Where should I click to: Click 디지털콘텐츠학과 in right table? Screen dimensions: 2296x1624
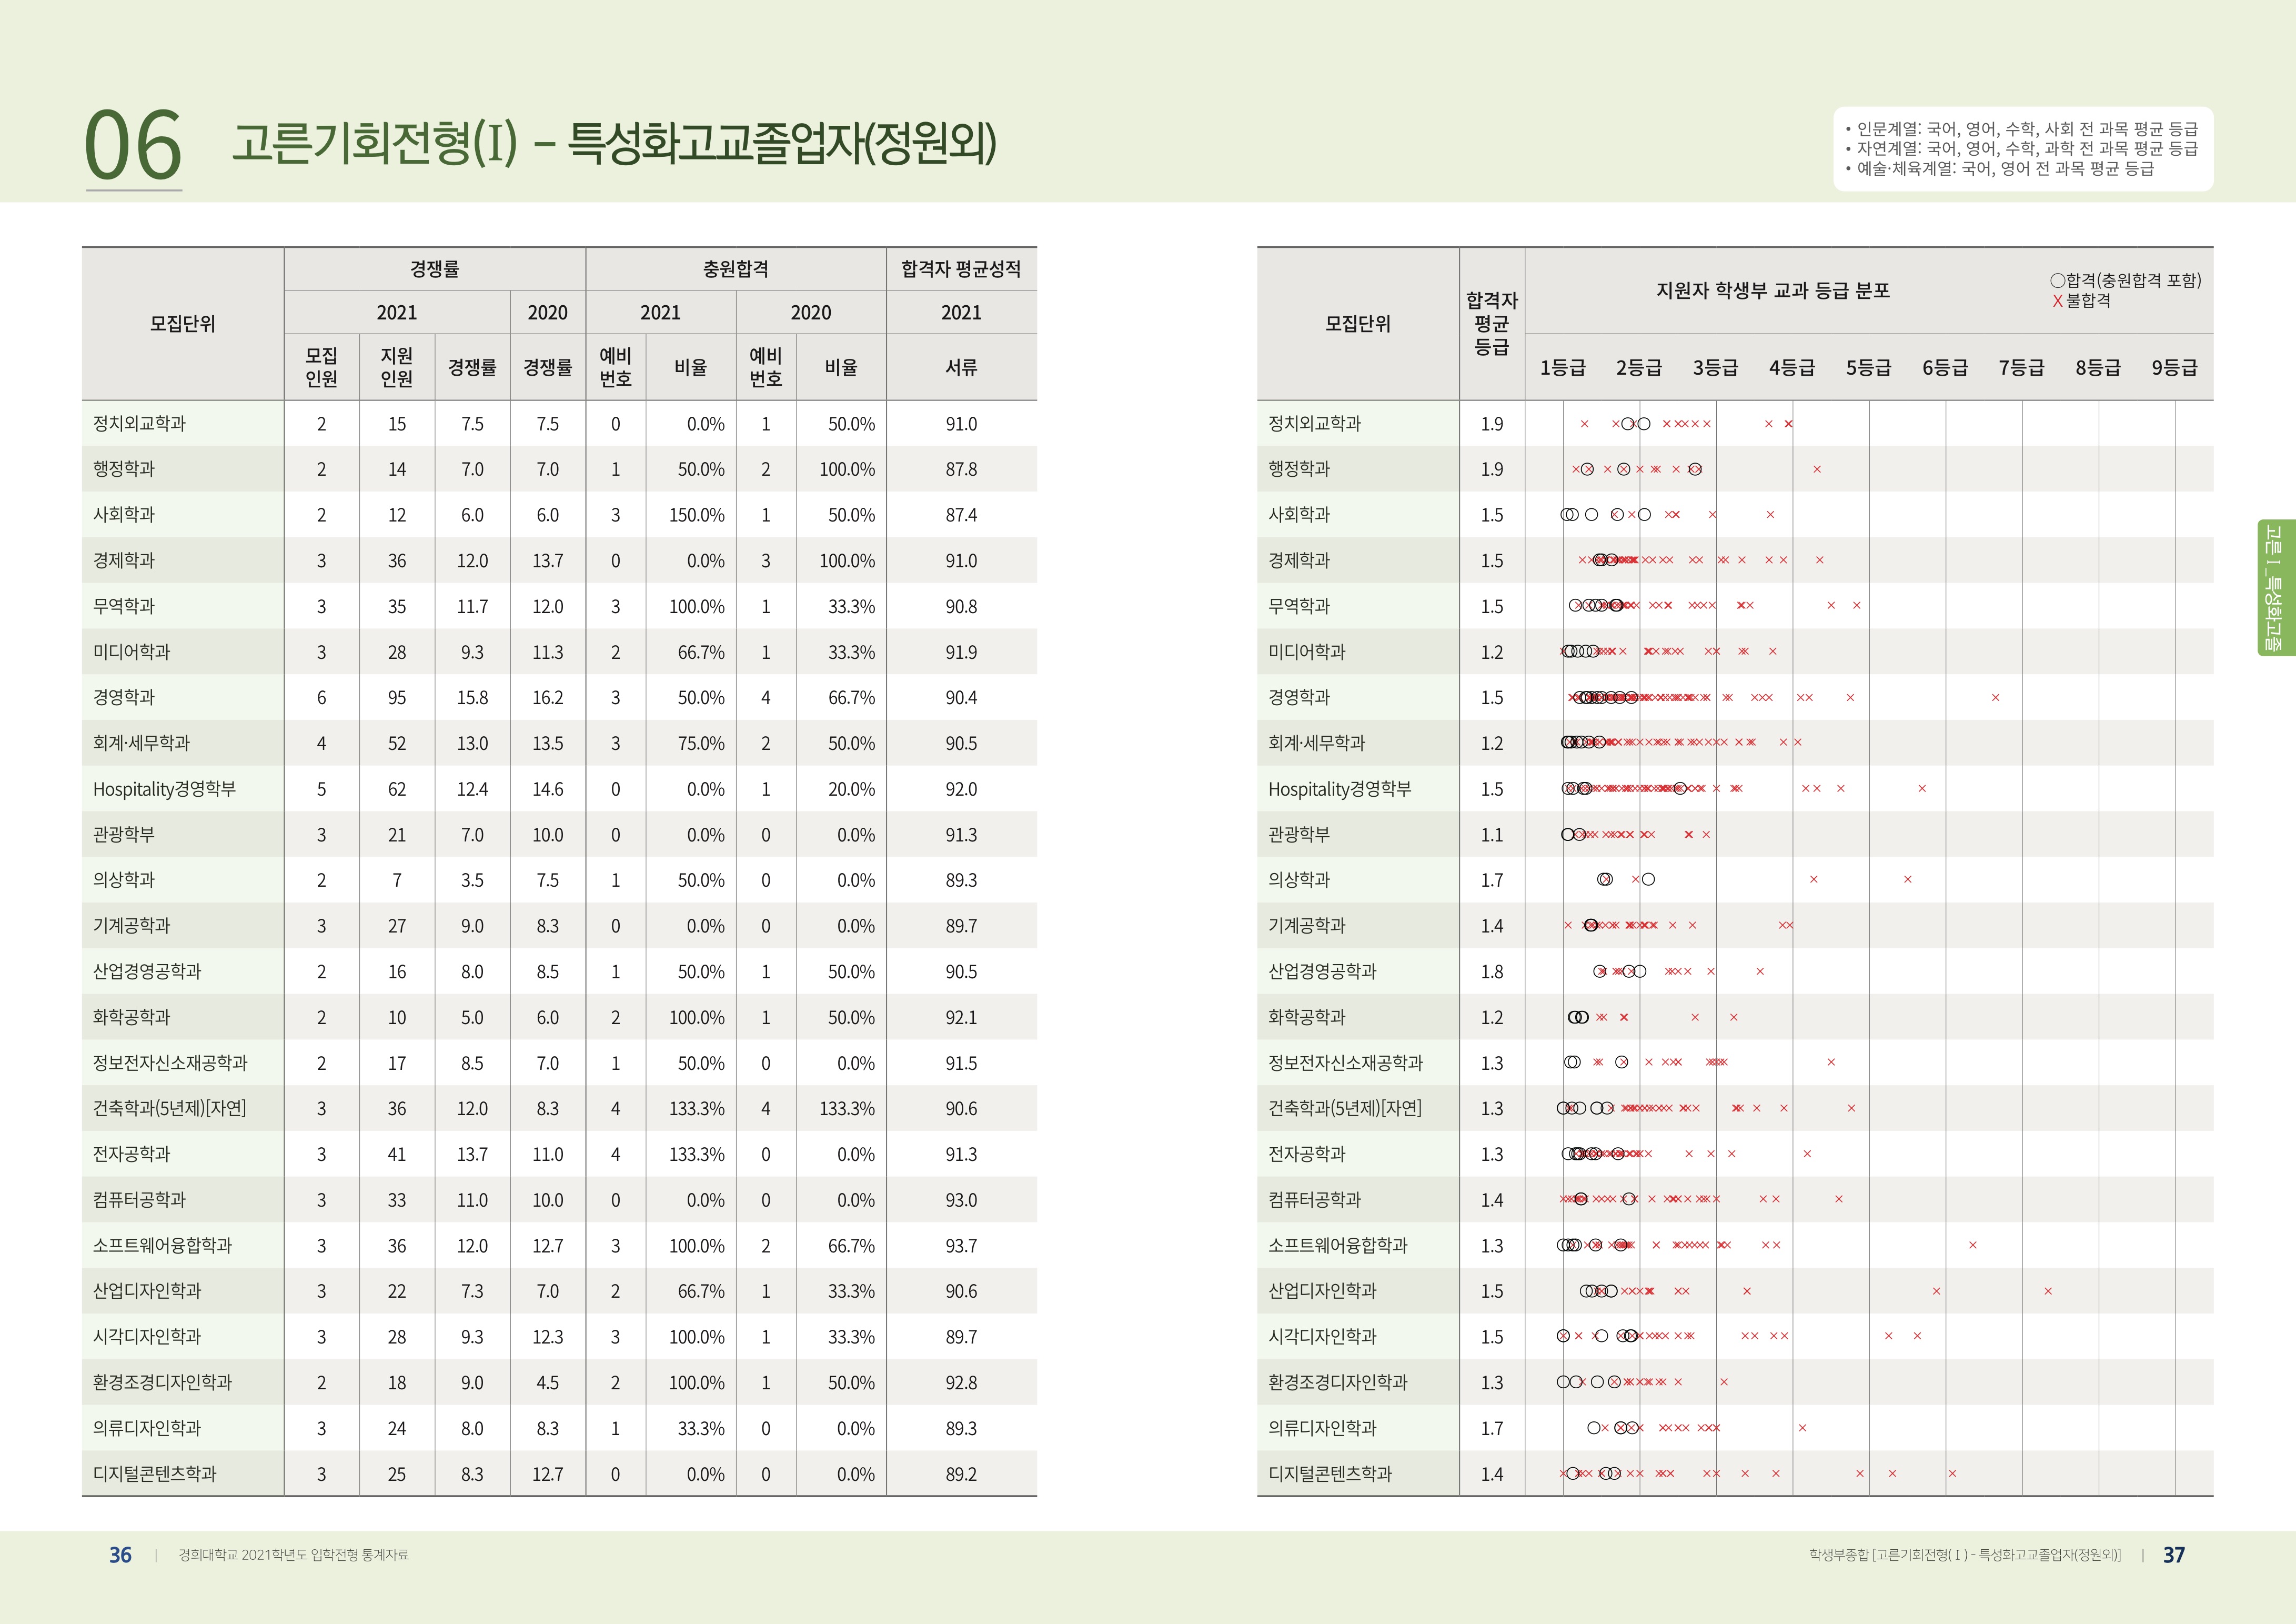pyautogui.click(x=1329, y=1474)
